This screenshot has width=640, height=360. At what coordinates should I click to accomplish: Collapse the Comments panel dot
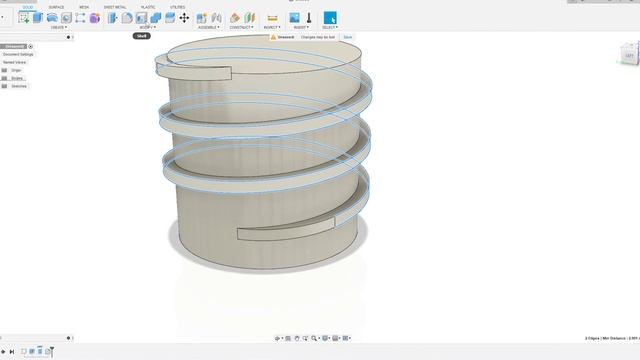(68, 338)
